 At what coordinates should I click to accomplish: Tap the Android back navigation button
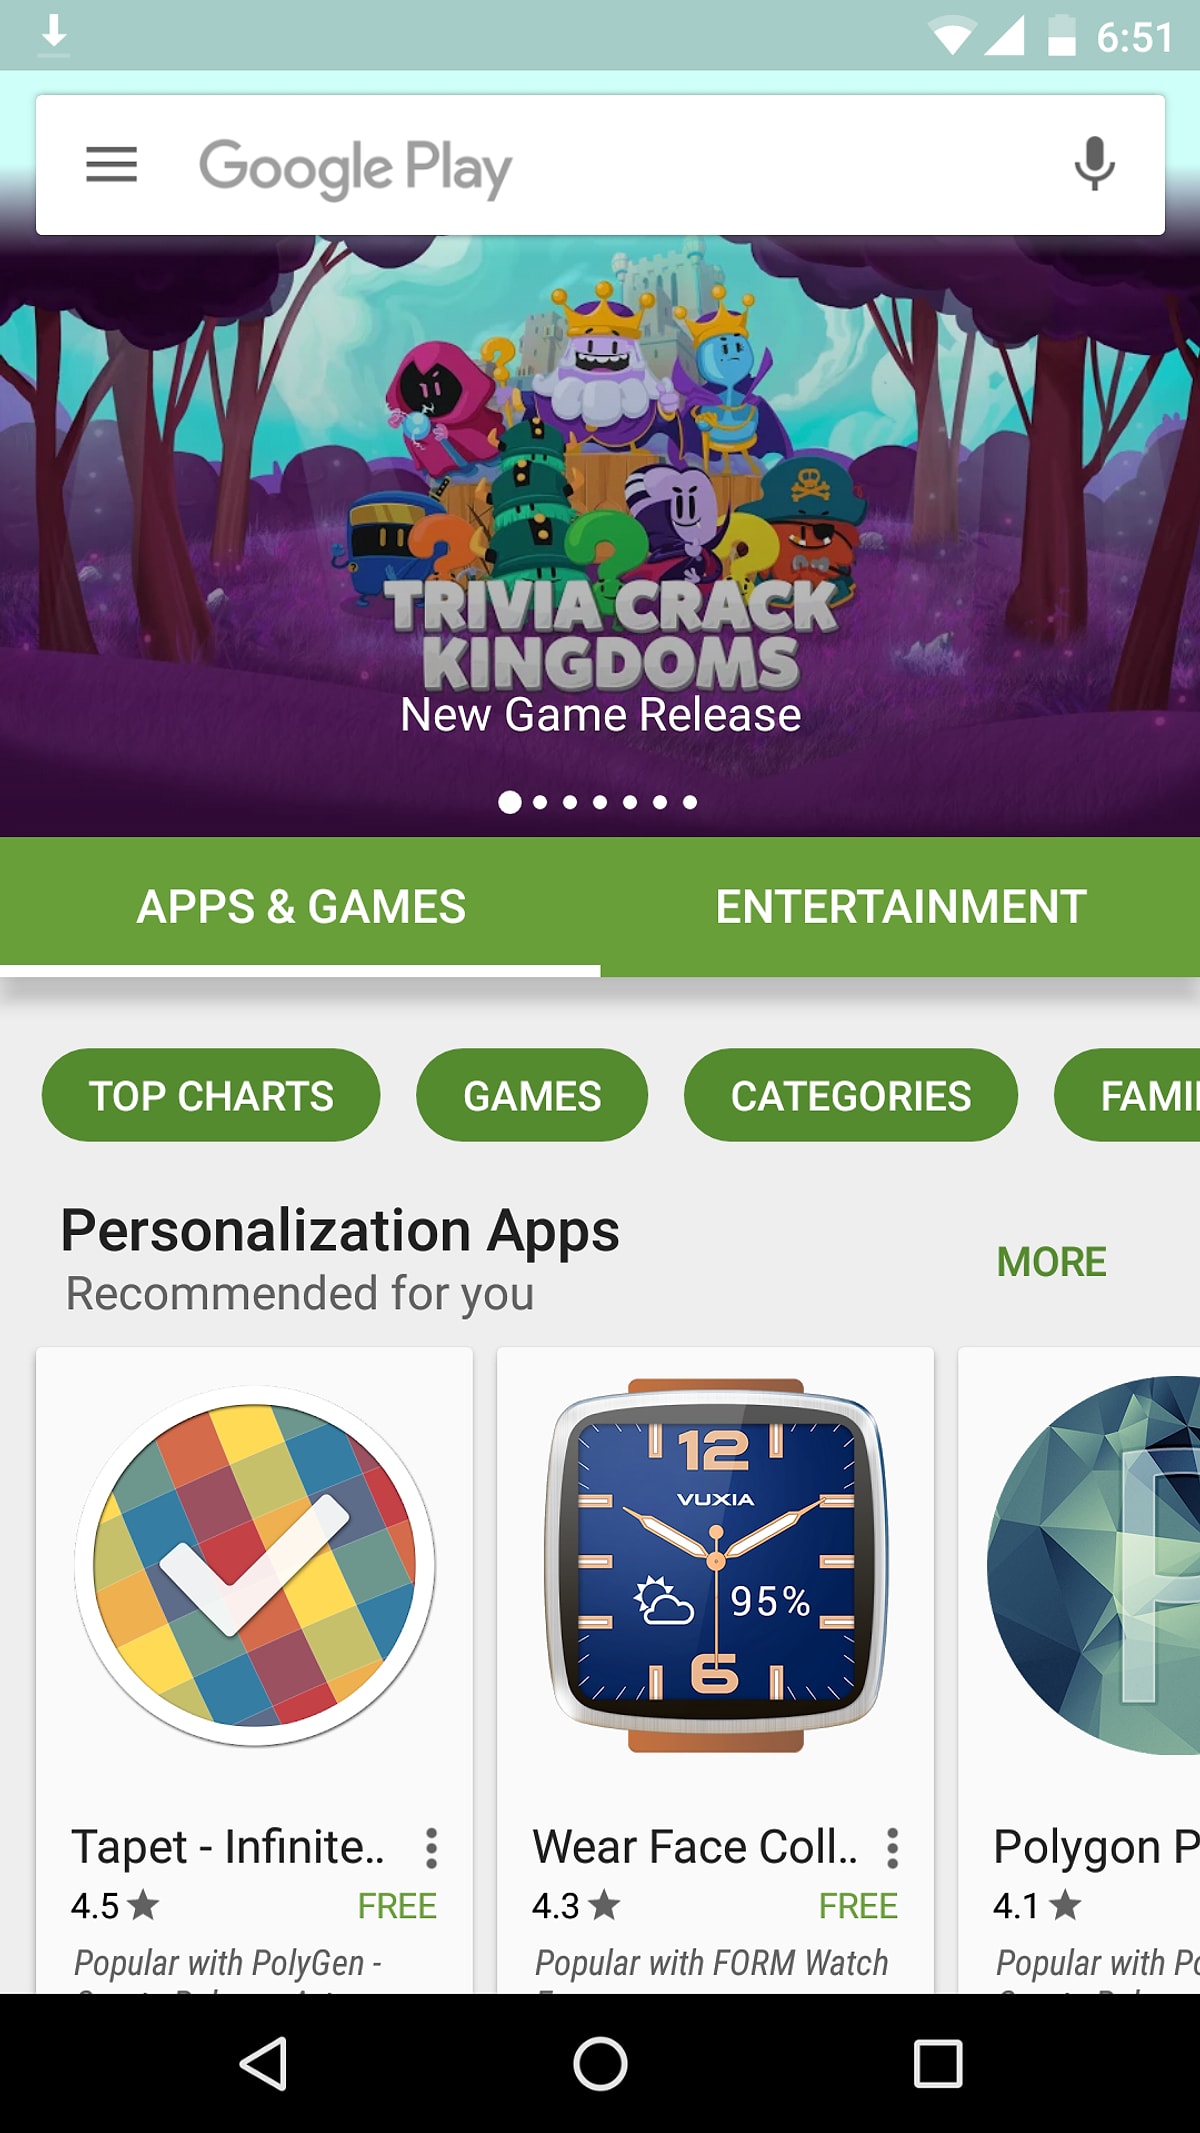264,2063
